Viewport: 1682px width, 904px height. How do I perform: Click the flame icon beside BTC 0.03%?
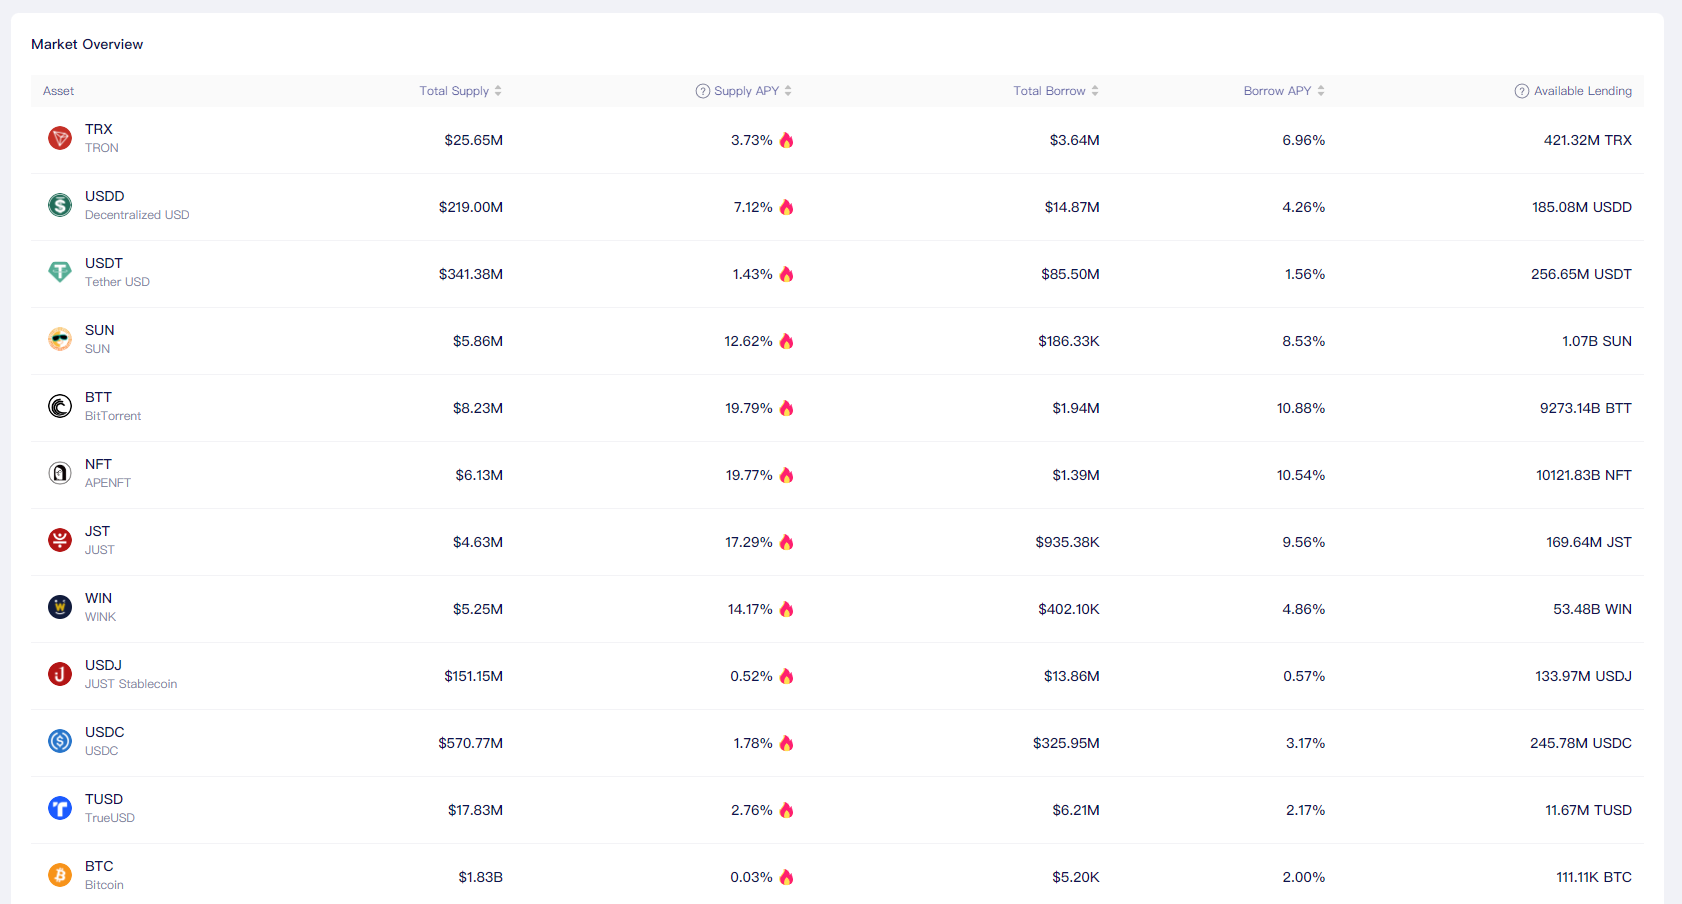787,877
